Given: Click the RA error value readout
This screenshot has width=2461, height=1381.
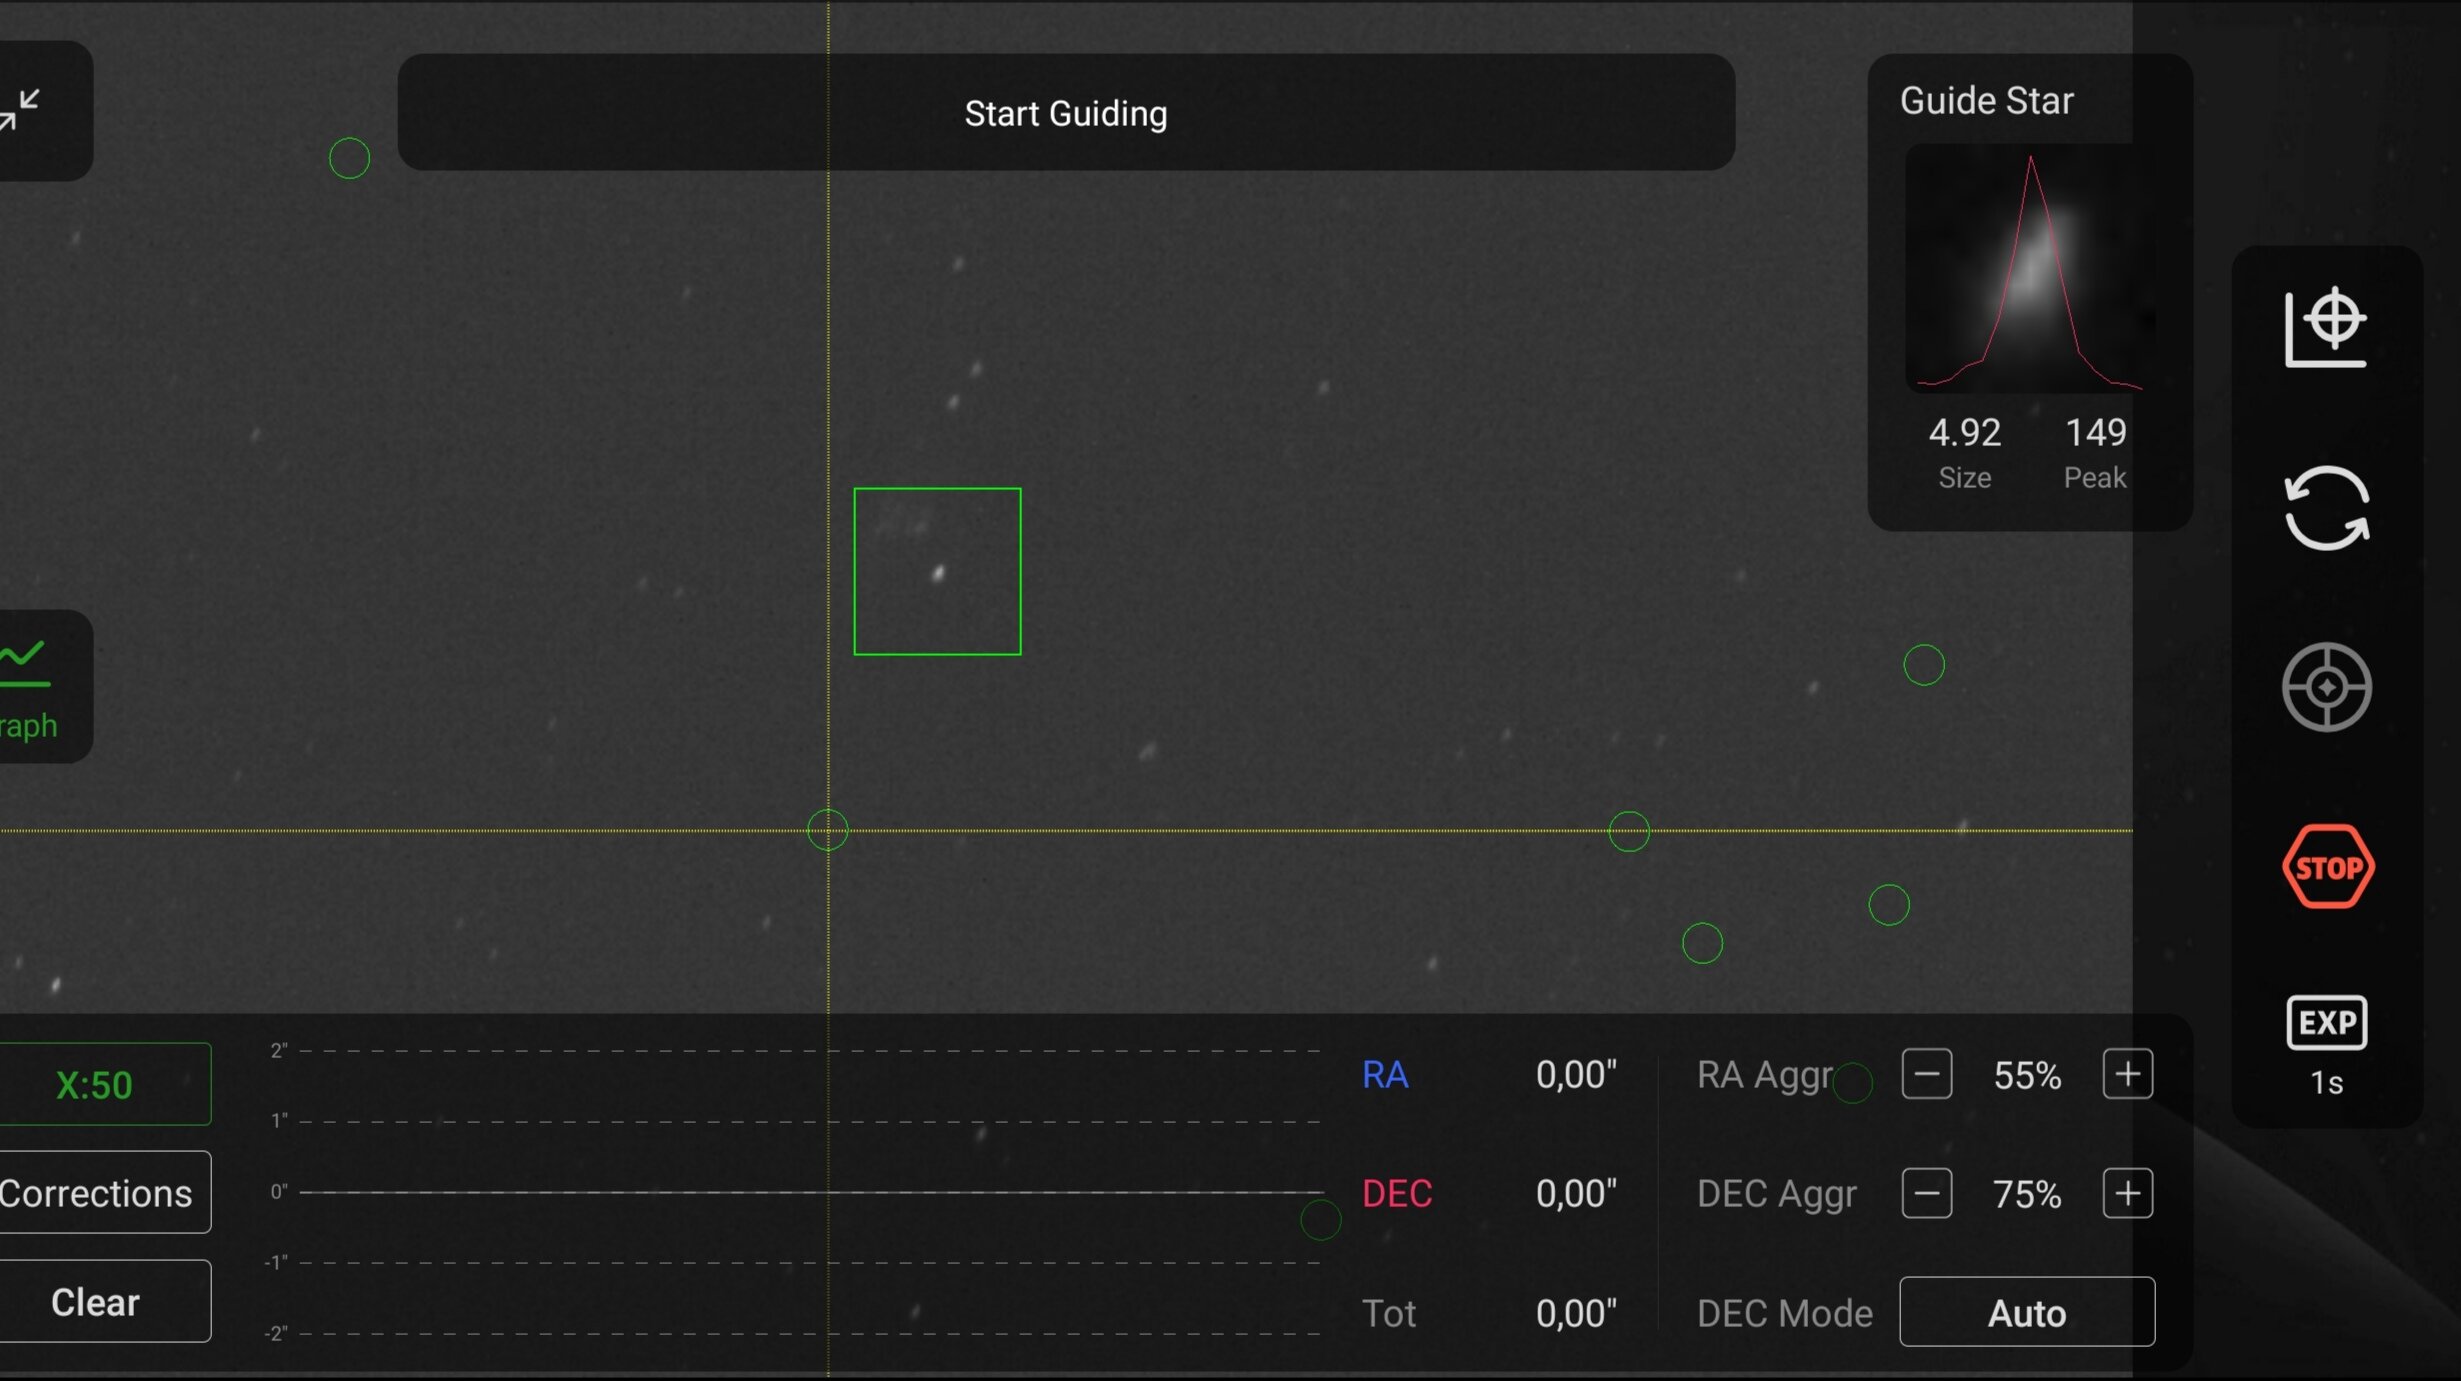Looking at the screenshot, I should point(1575,1075).
